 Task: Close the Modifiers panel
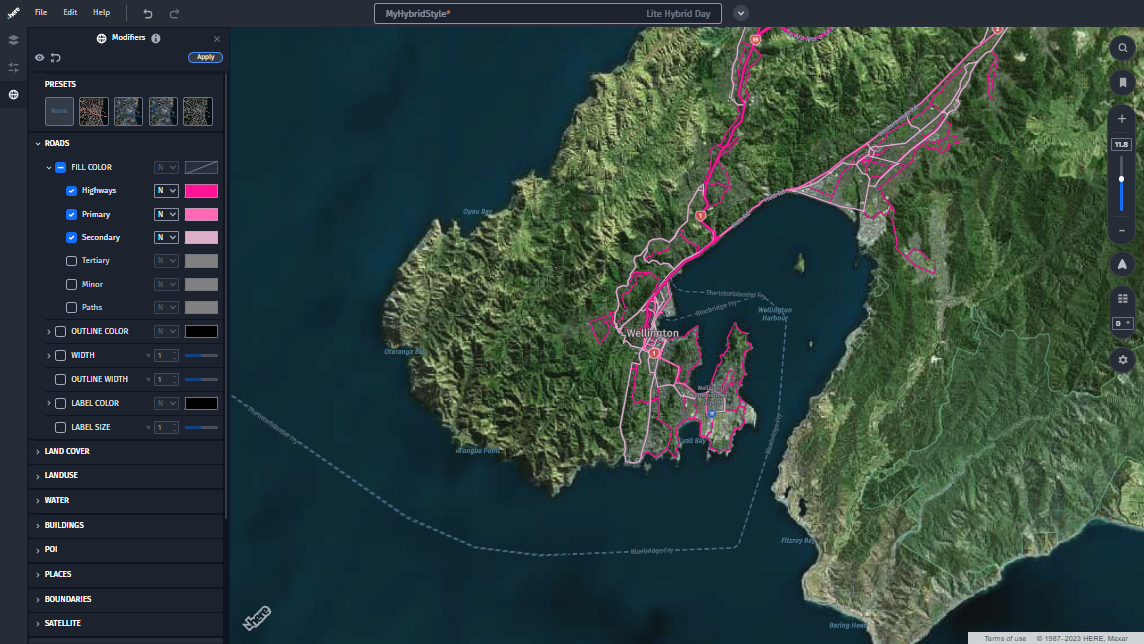217,39
